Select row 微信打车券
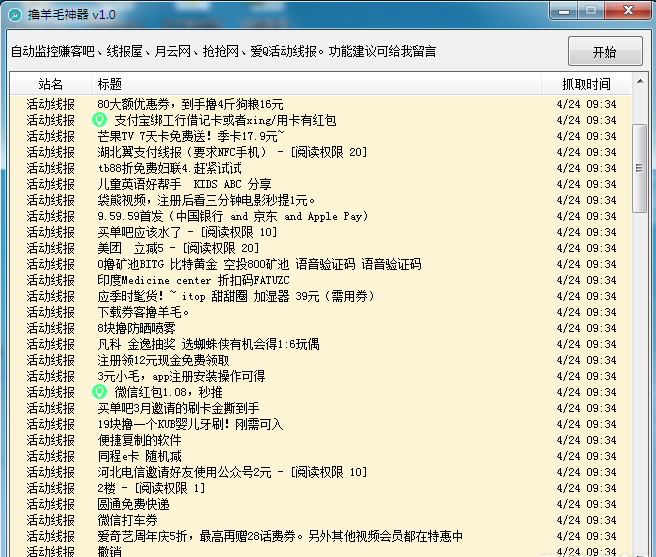656x557 pixels. tap(320, 520)
